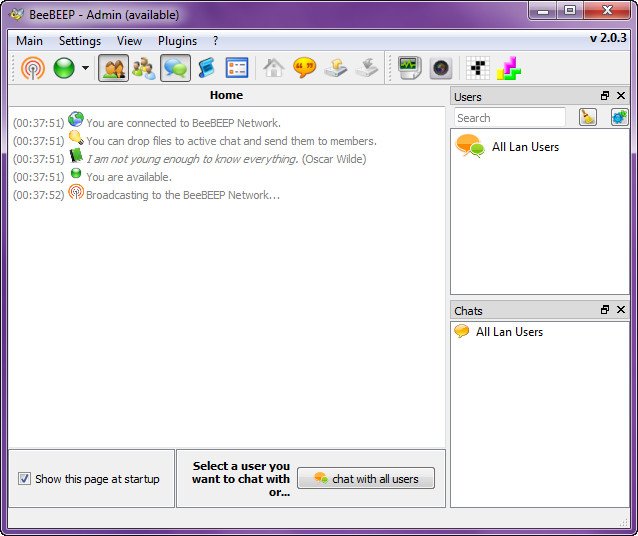
Task: Click 'You are connected to BeeBEEP Network.' text
Action: (184, 123)
